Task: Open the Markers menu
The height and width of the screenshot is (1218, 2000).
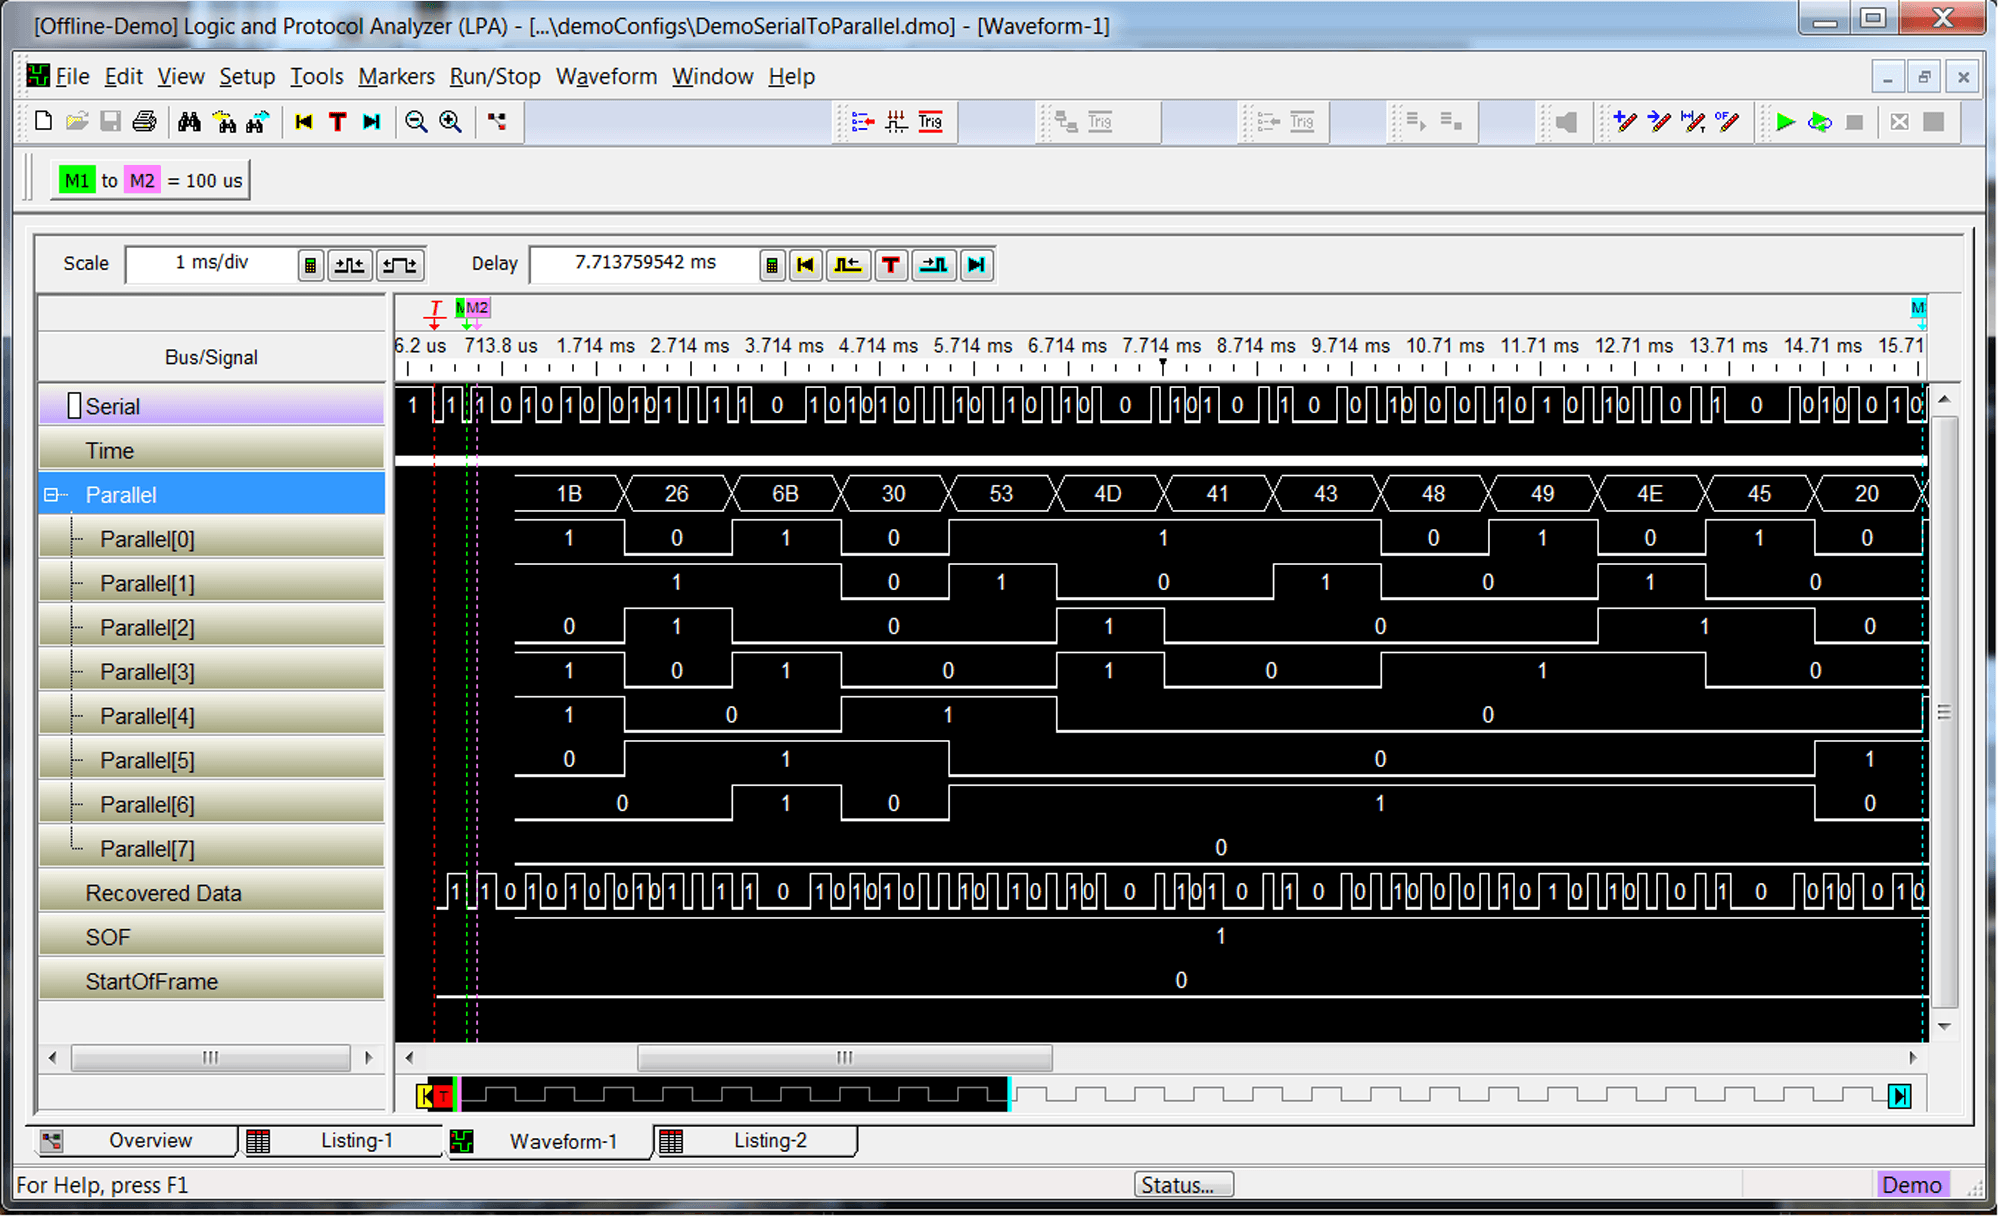Action: pyautogui.click(x=396, y=76)
